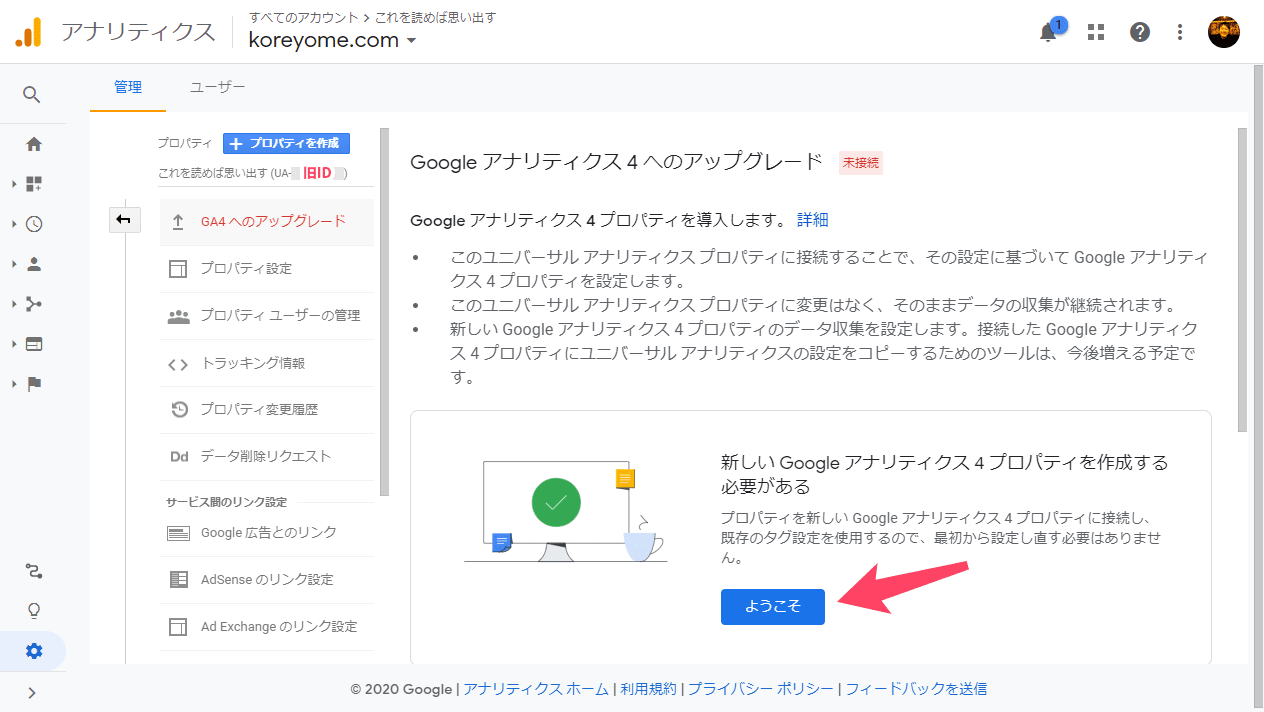Expand the Audience sidebar triangle
Viewport: 1264px width, 712px height.
14,264
